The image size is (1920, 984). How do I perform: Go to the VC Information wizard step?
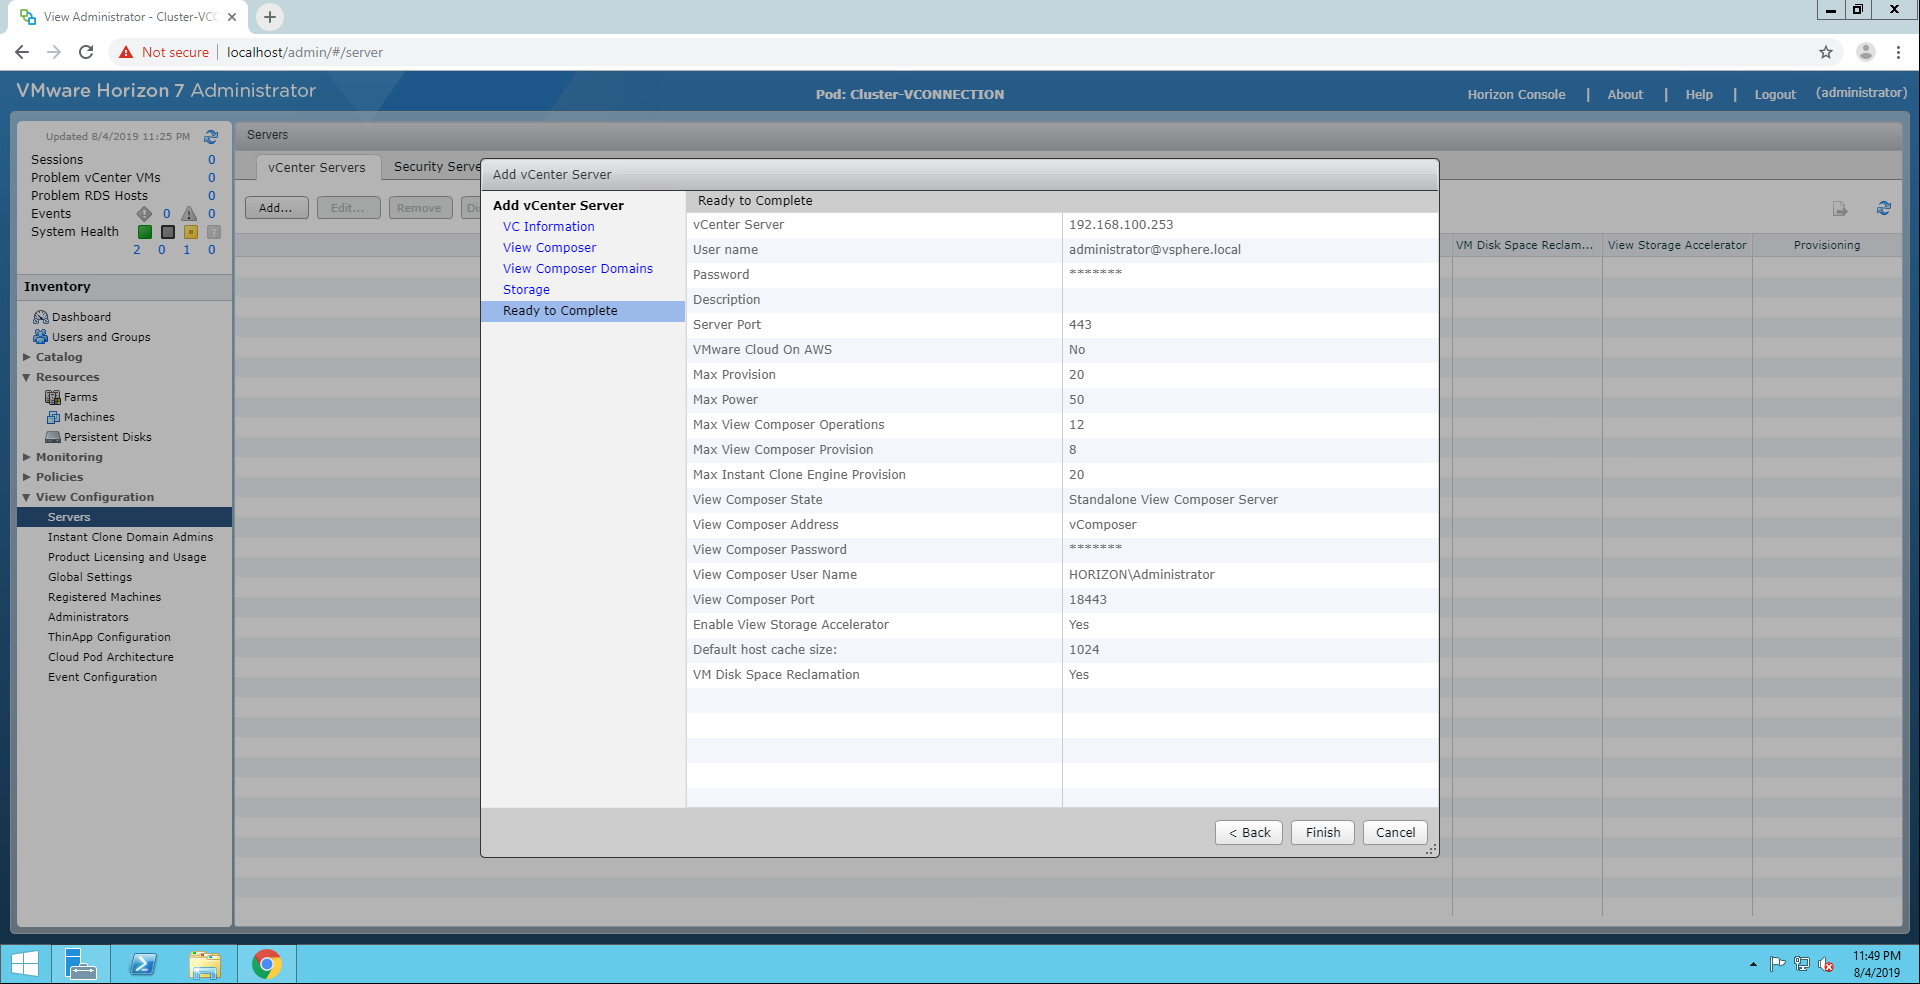(548, 227)
